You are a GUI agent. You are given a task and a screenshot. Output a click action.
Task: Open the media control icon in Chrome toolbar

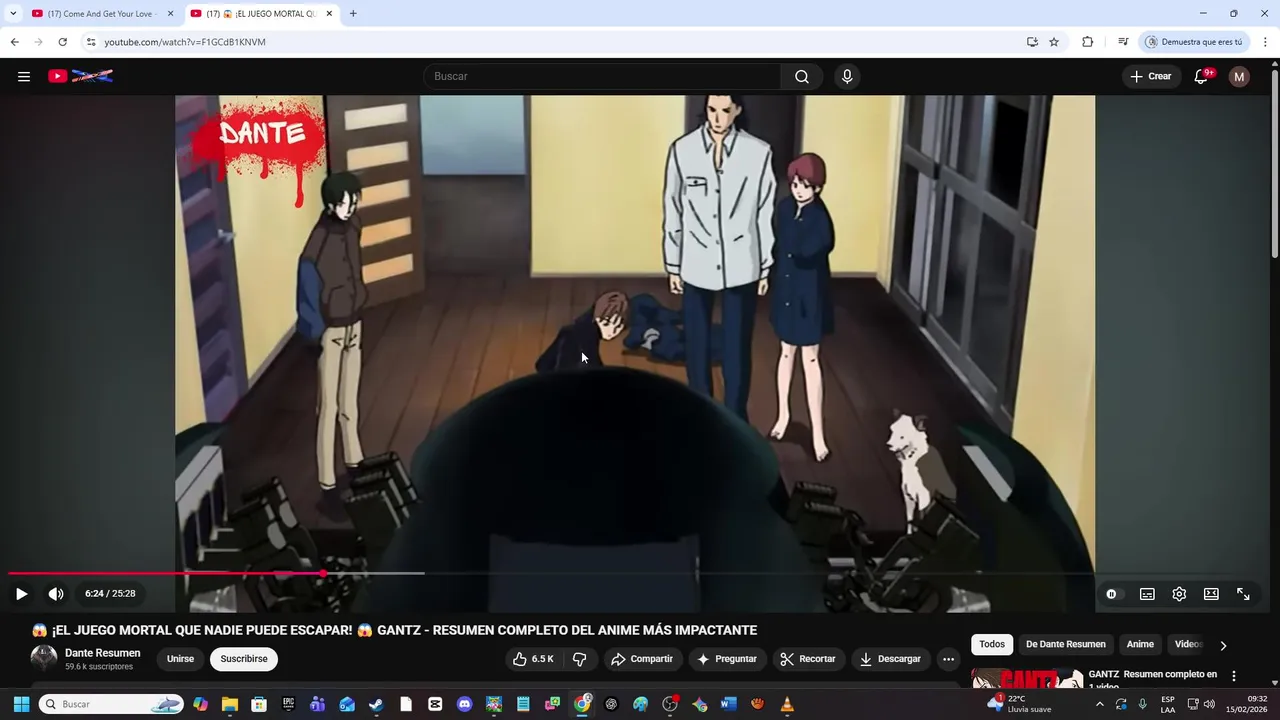(x=1123, y=42)
